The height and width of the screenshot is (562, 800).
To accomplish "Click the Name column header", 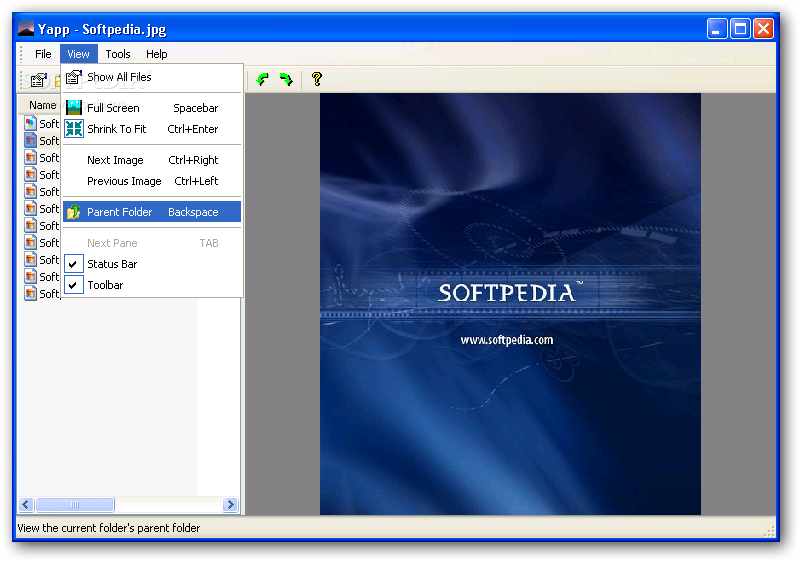I will click(x=40, y=105).
